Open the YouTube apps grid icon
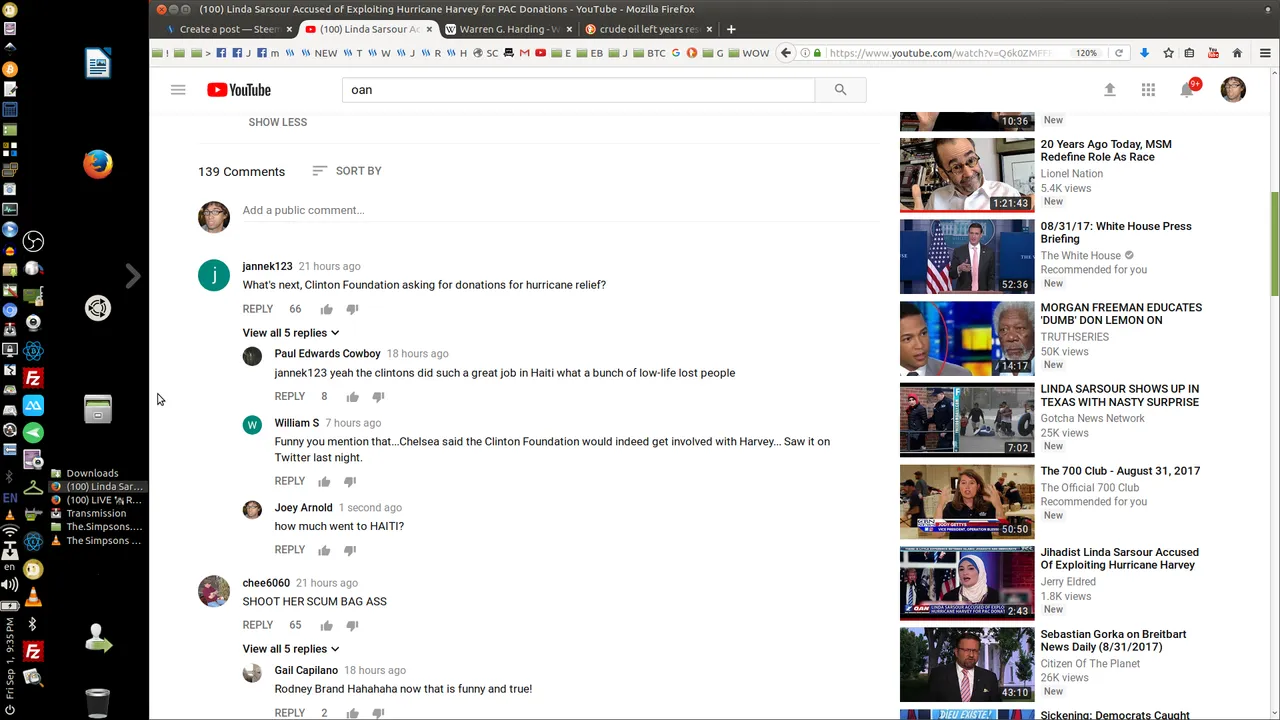Image resolution: width=1280 pixels, height=720 pixels. pos(1148,90)
